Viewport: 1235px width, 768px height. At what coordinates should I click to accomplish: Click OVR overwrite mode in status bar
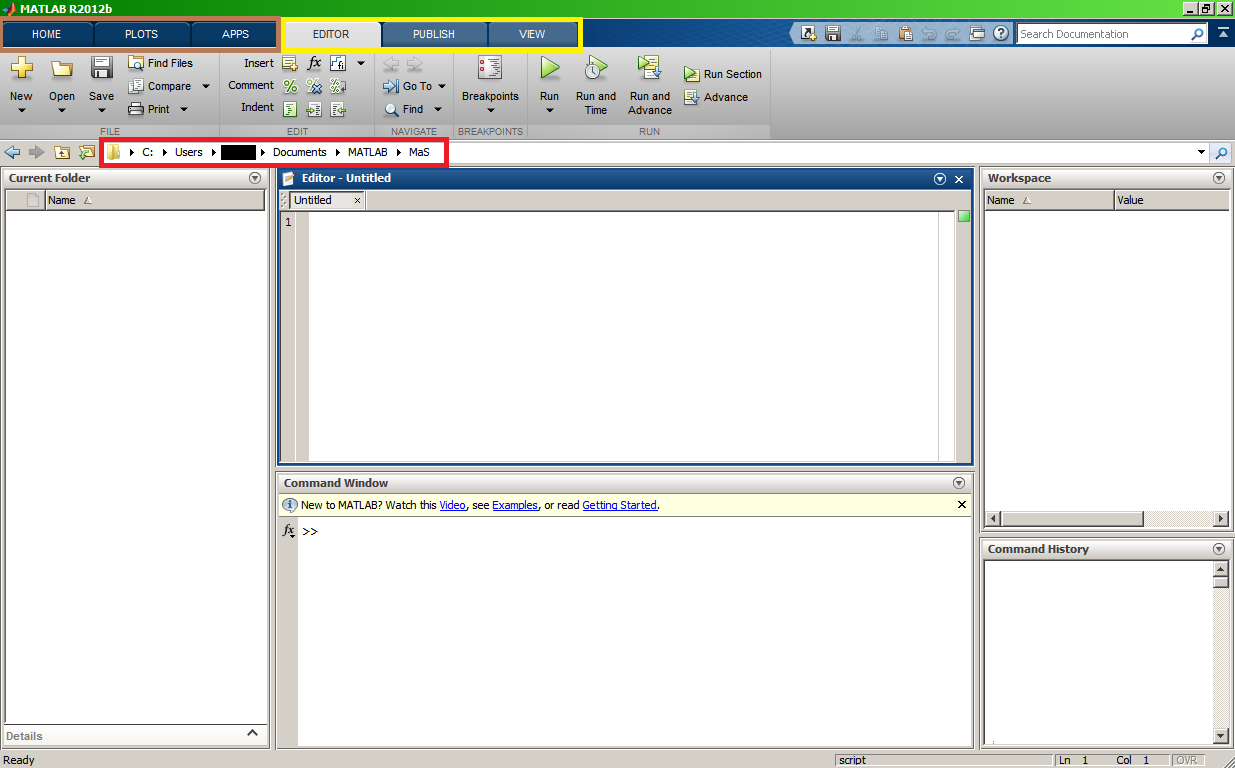tap(1187, 760)
